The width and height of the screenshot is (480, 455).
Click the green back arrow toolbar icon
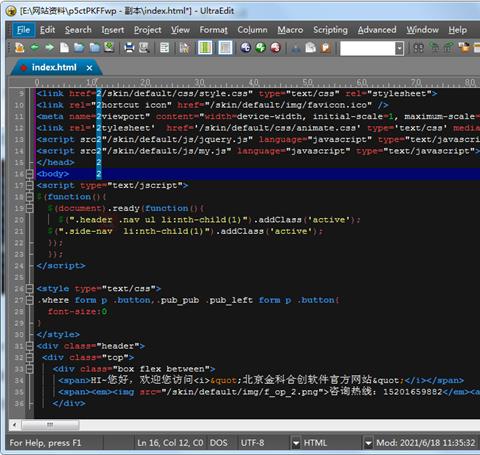click(35, 48)
